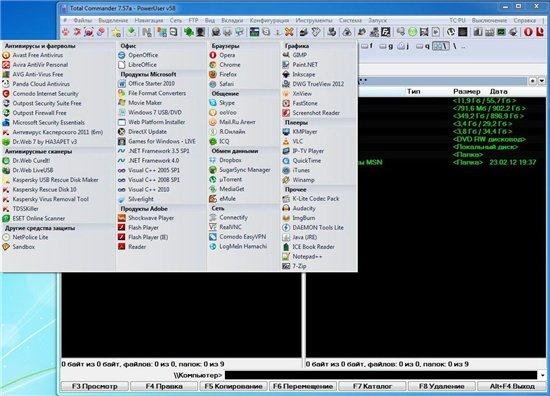
Task: Open the Вкладки menu
Action: coord(232,21)
